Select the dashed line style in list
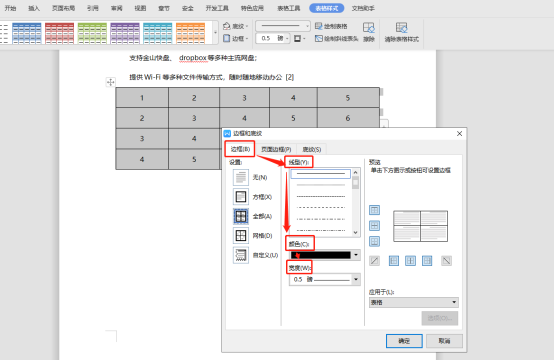 pos(320,207)
